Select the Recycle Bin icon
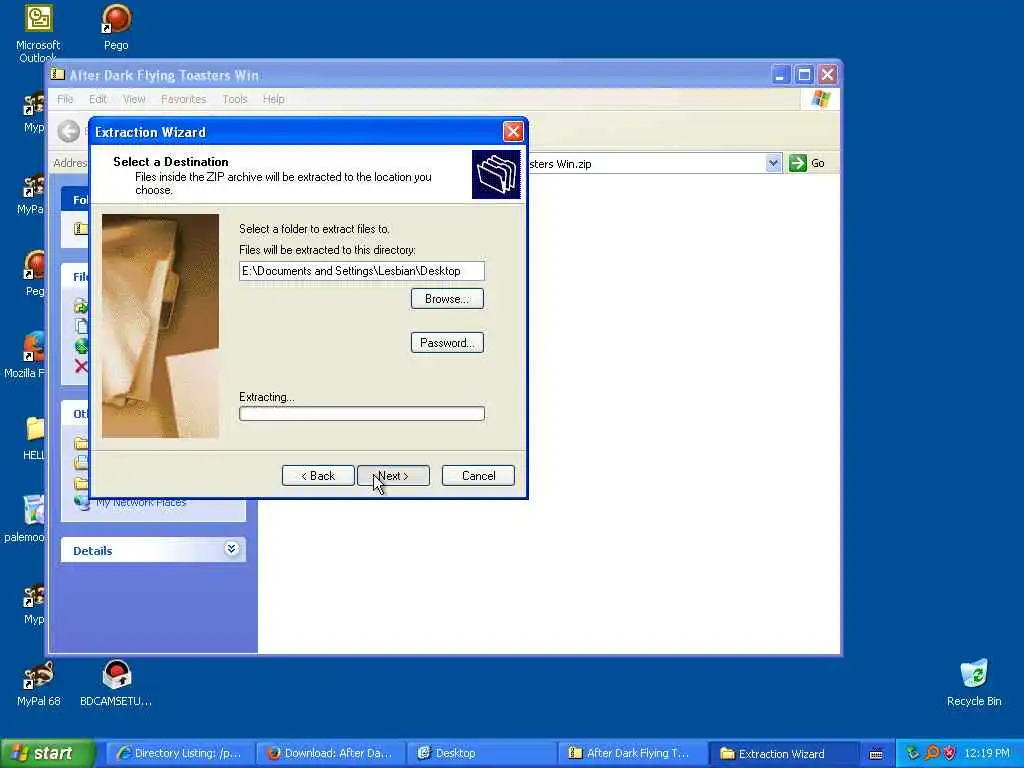The width and height of the screenshot is (1024, 768). tap(974, 683)
